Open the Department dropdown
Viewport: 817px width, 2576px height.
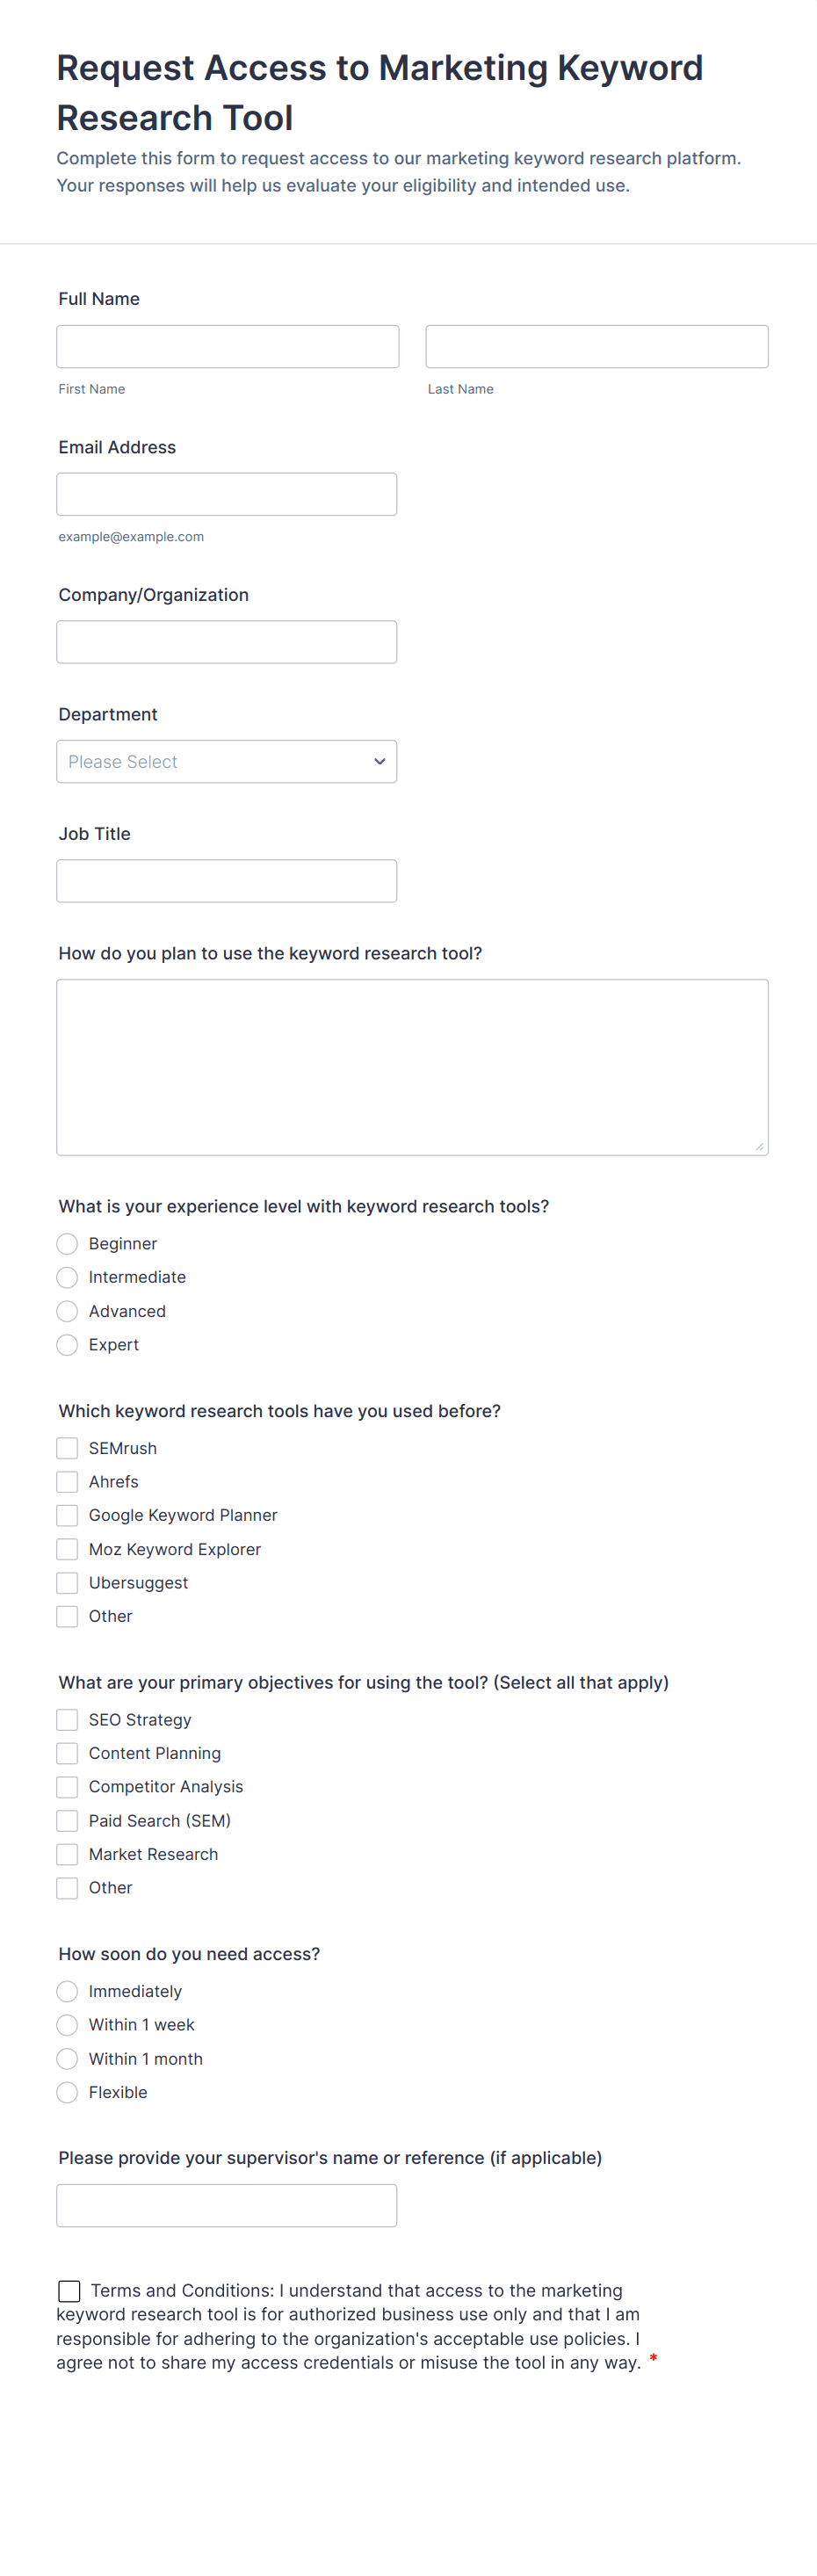[x=227, y=761]
